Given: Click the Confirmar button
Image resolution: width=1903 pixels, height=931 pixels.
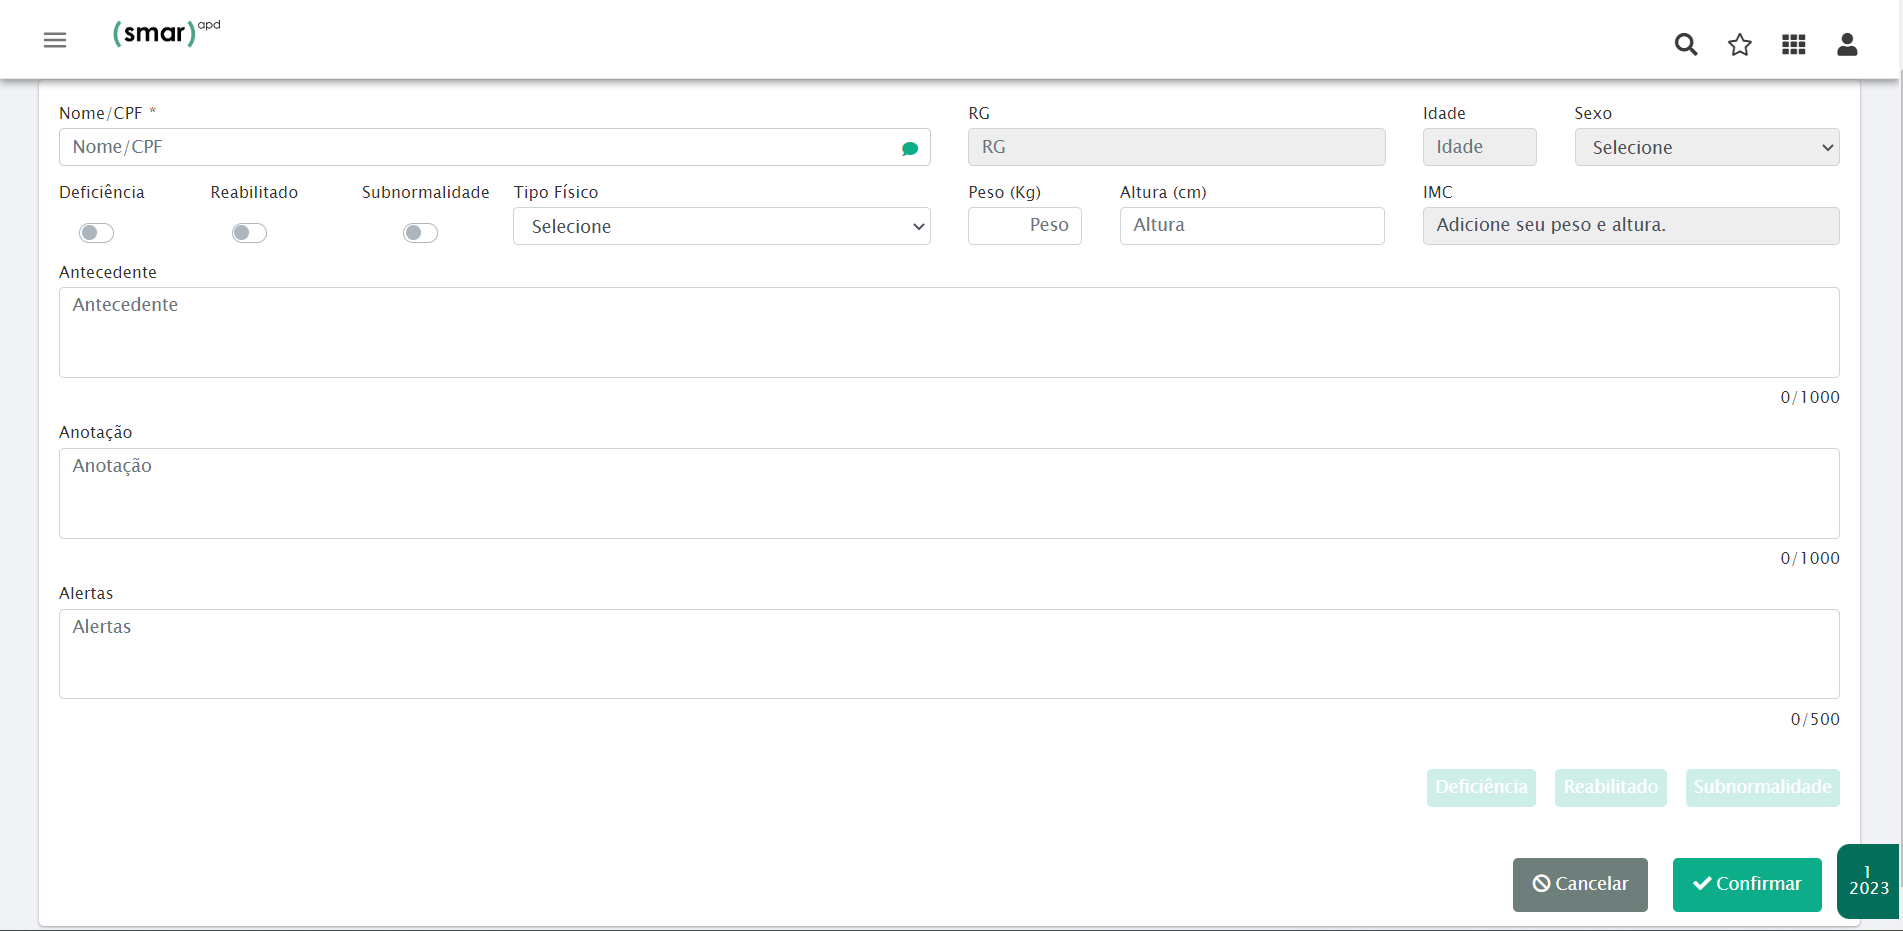Looking at the screenshot, I should 1747,884.
